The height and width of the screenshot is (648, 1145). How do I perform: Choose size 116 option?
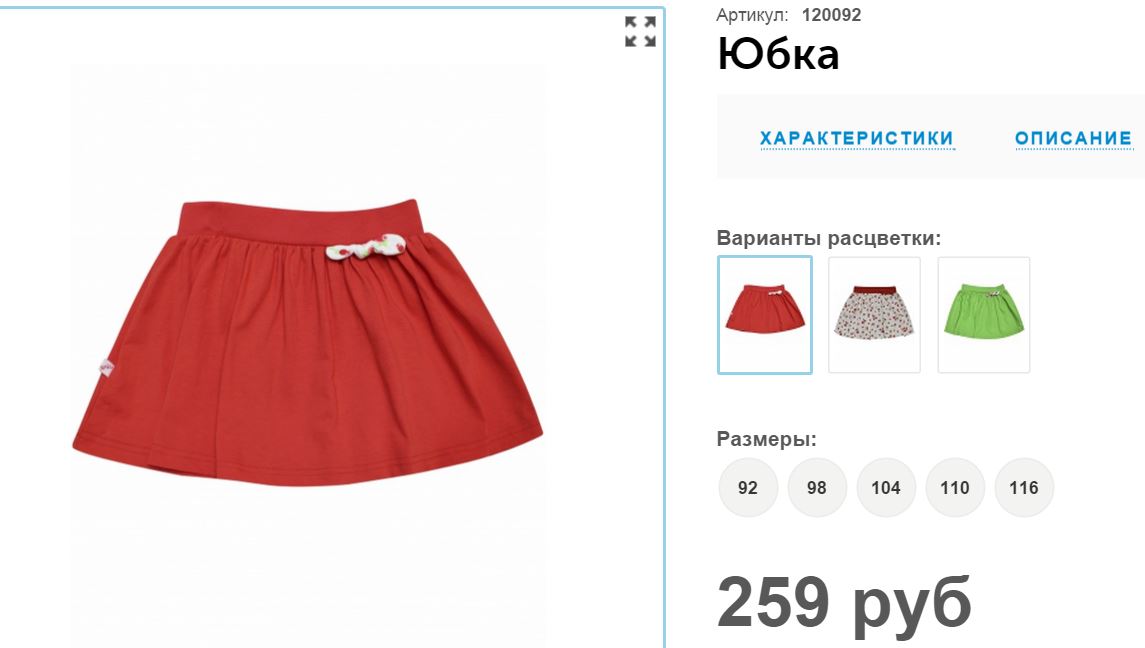click(1024, 487)
